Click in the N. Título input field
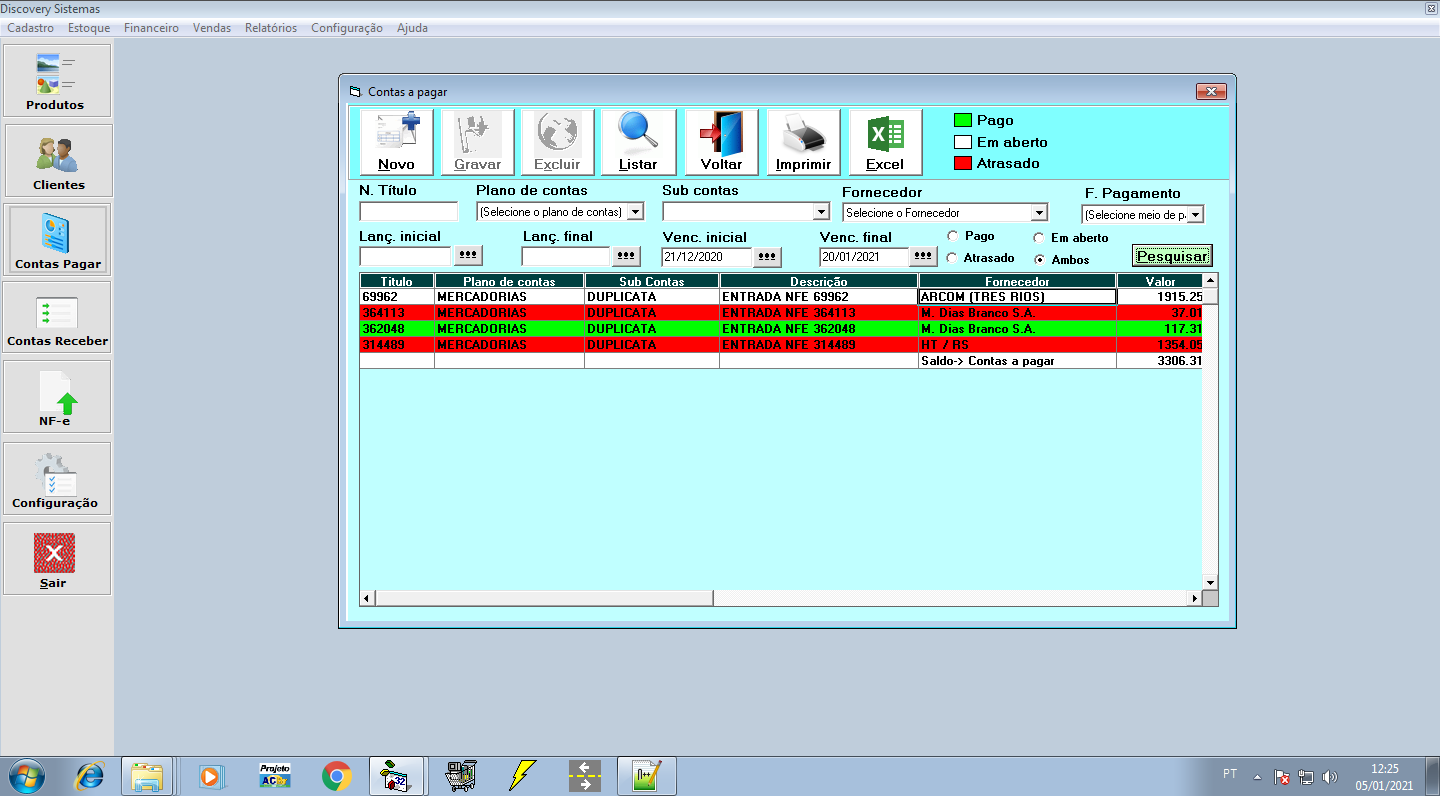 pyautogui.click(x=408, y=211)
